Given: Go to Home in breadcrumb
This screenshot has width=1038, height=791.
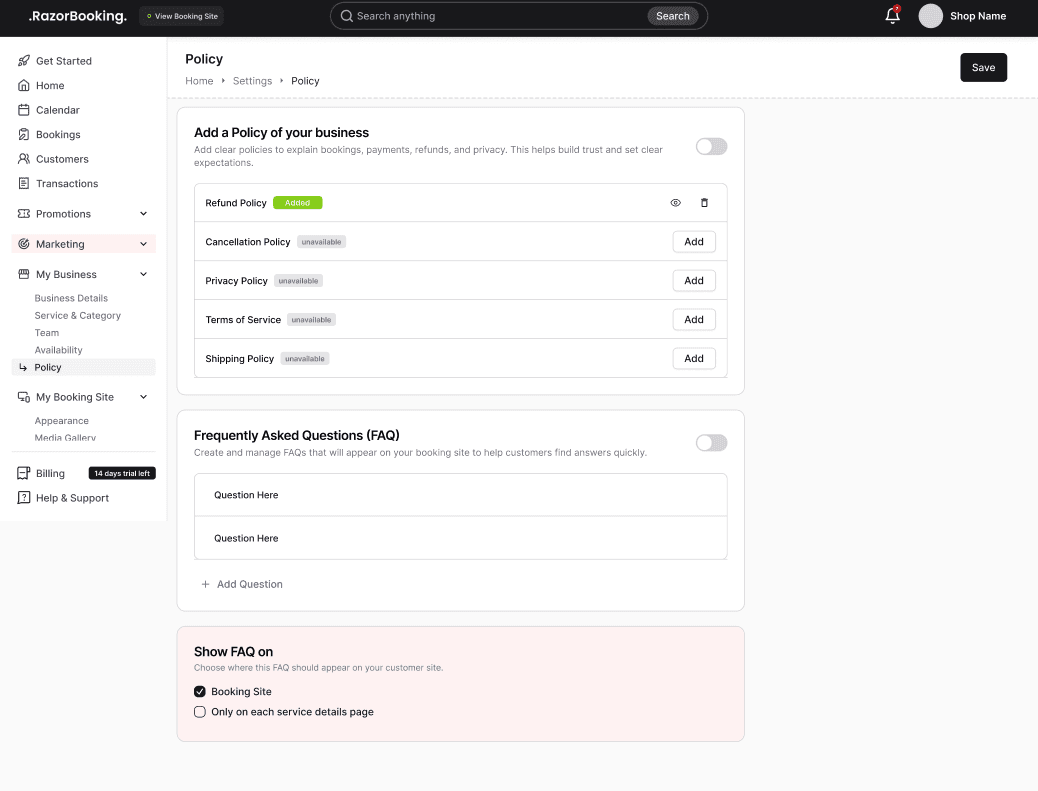Looking at the screenshot, I should pyautogui.click(x=199, y=81).
